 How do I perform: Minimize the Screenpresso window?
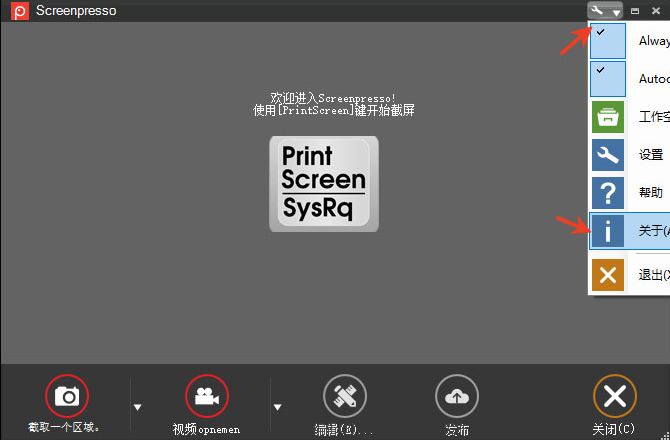[635, 11]
